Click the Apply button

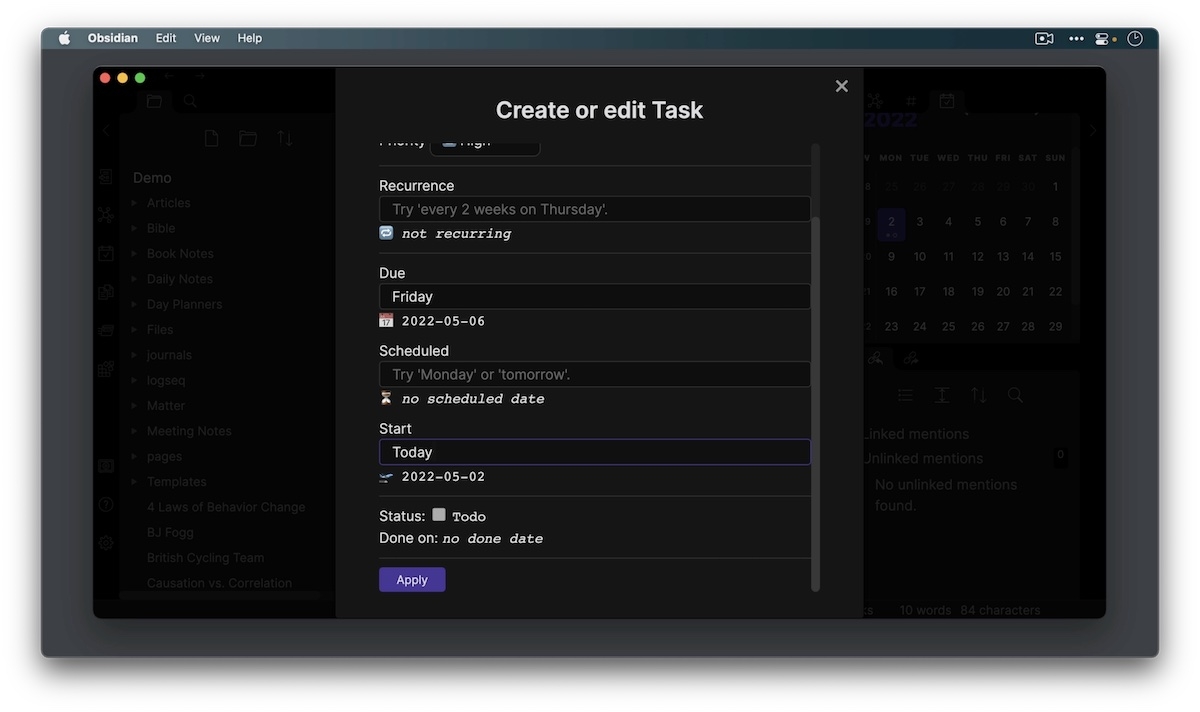(x=412, y=579)
